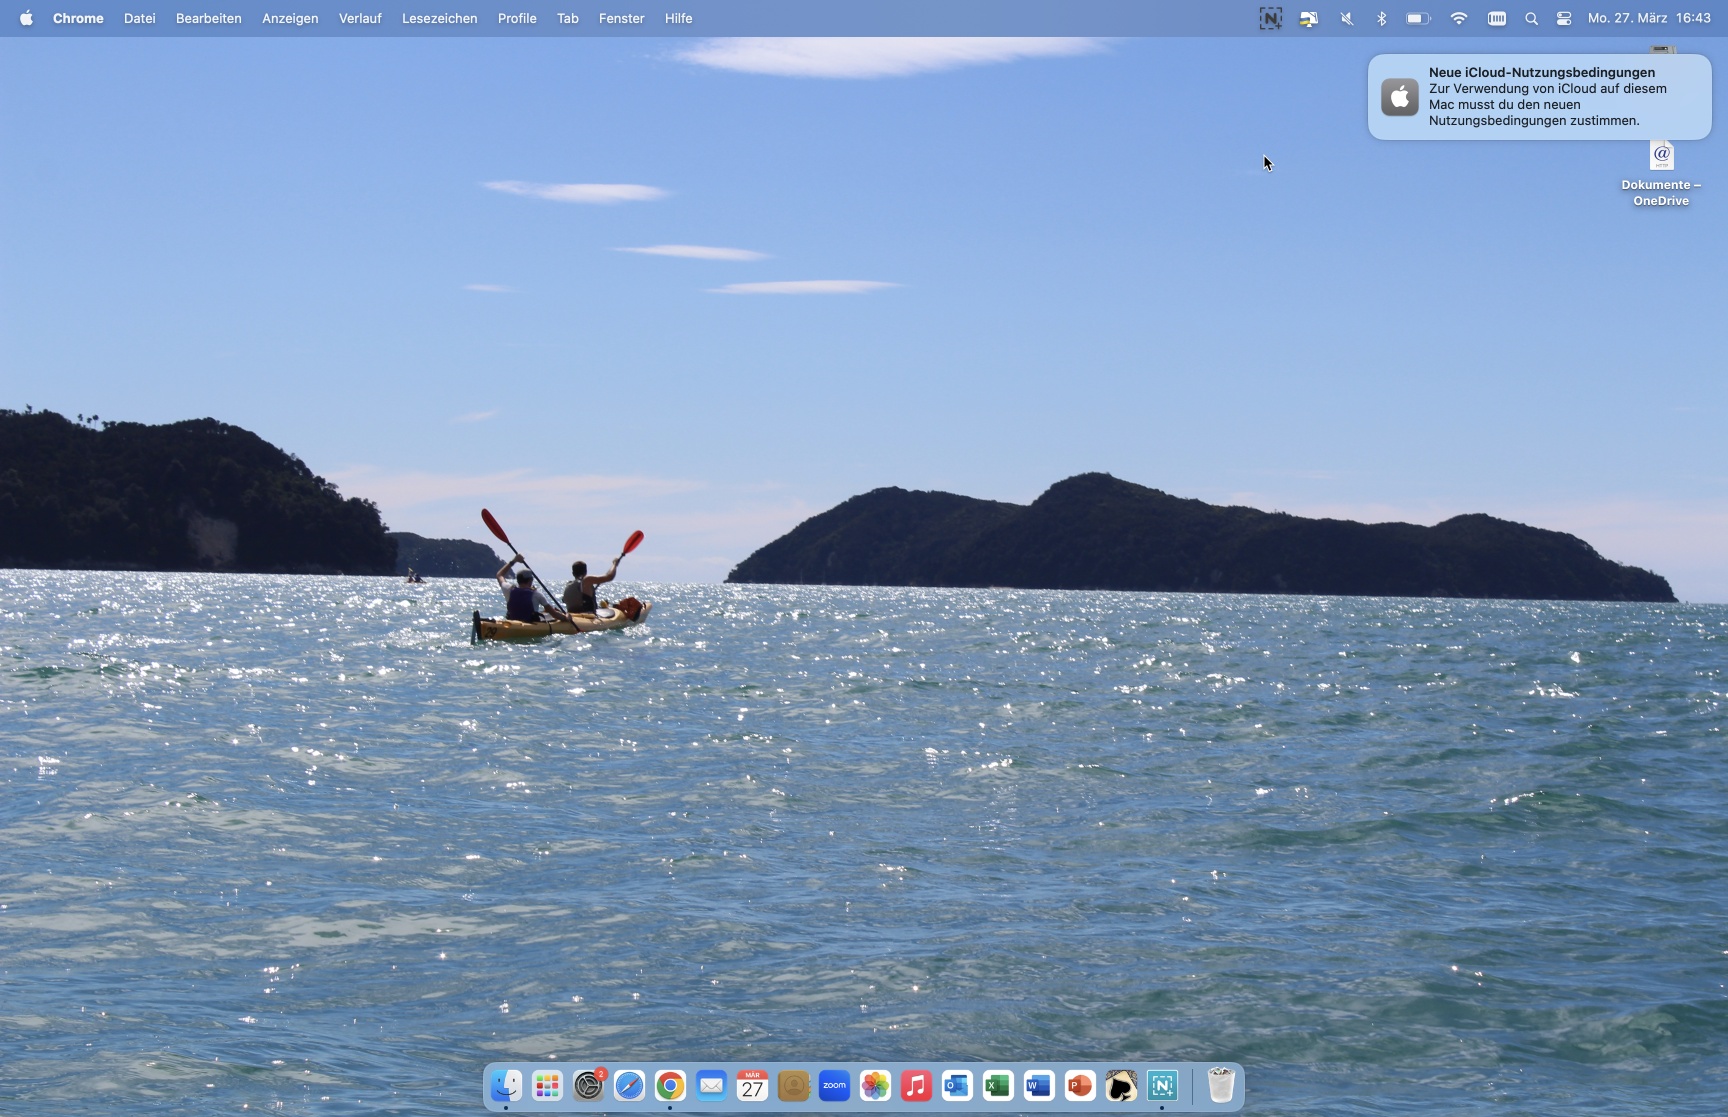Image resolution: width=1728 pixels, height=1117 pixels.
Task: Open Microsoft Word in the Dock
Action: tap(1039, 1086)
